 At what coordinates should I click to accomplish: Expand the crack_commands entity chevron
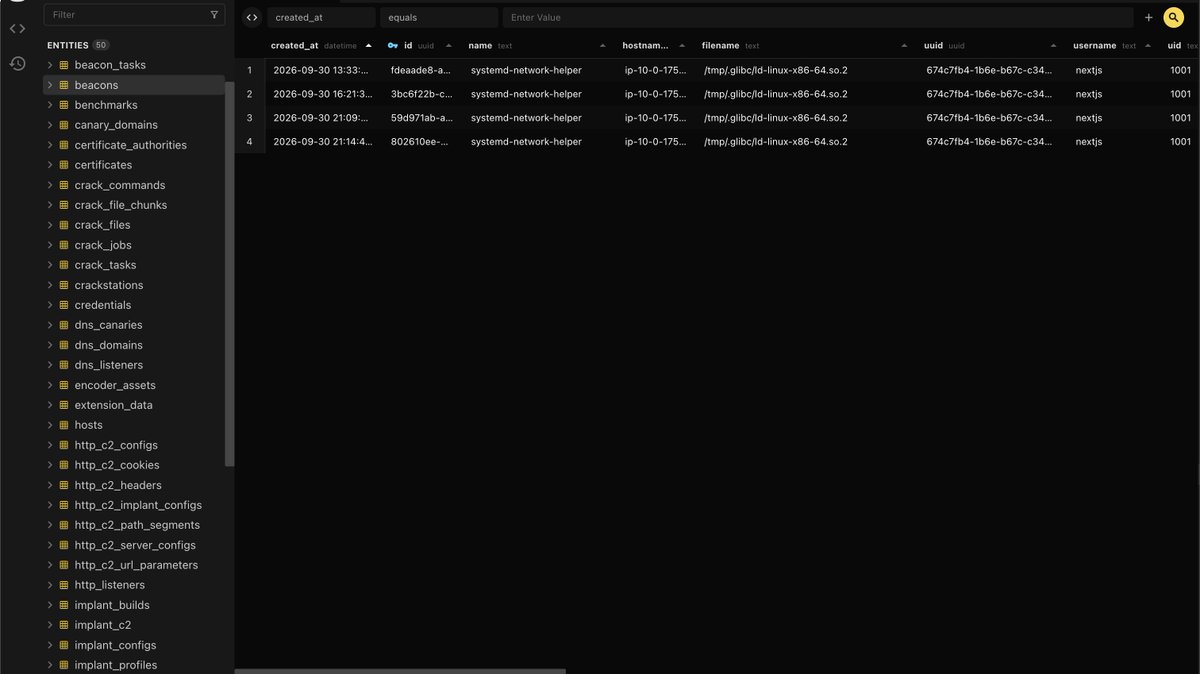(50, 185)
